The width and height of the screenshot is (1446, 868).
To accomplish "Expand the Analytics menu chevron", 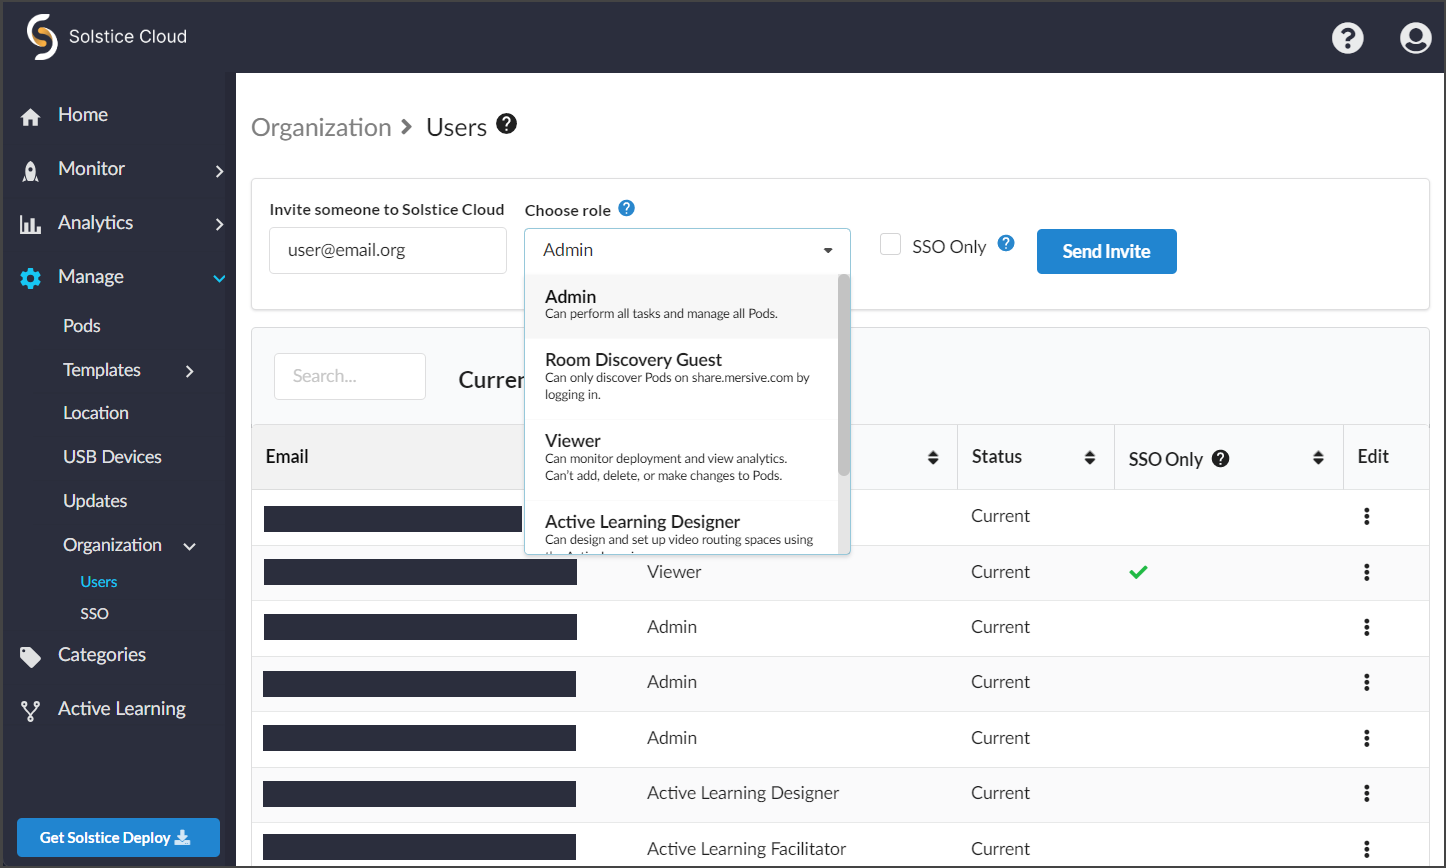I will click(219, 225).
